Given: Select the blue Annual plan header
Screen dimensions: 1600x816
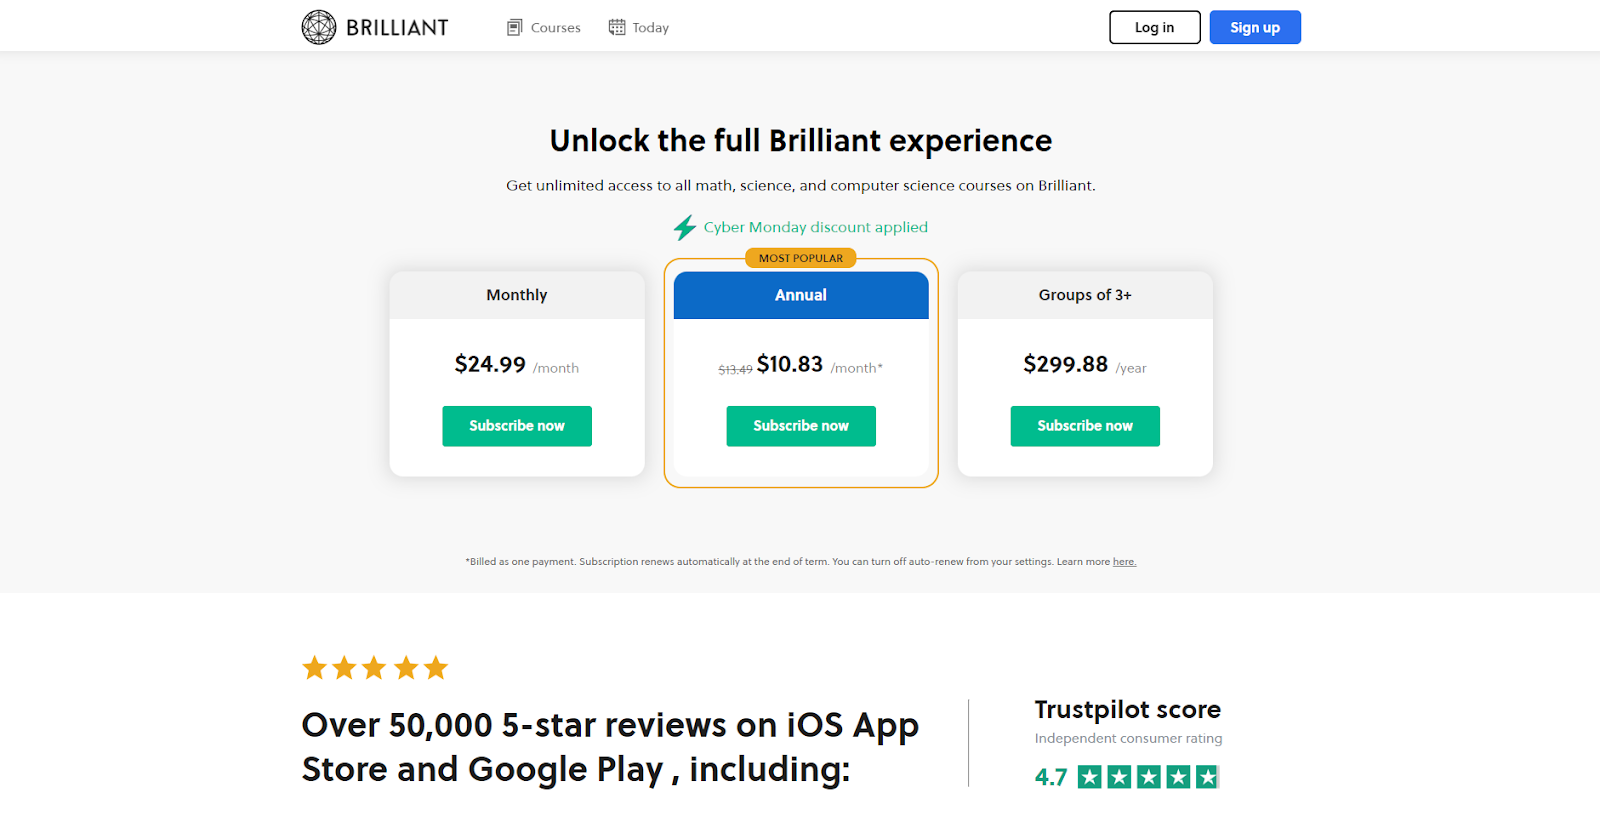Looking at the screenshot, I should [x=801, y=295].
